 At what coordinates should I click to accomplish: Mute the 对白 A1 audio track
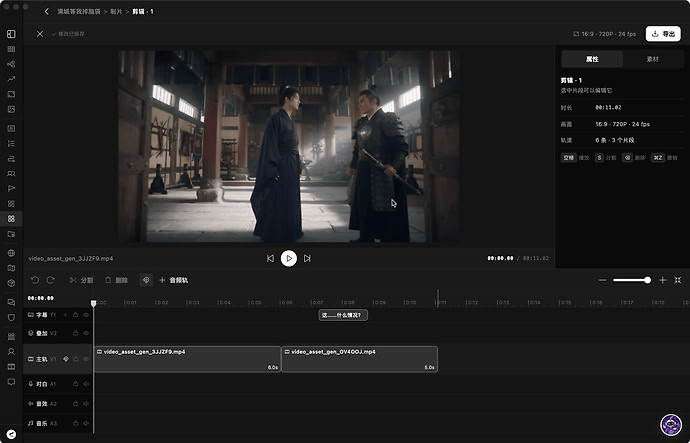(x=86, y=384)
